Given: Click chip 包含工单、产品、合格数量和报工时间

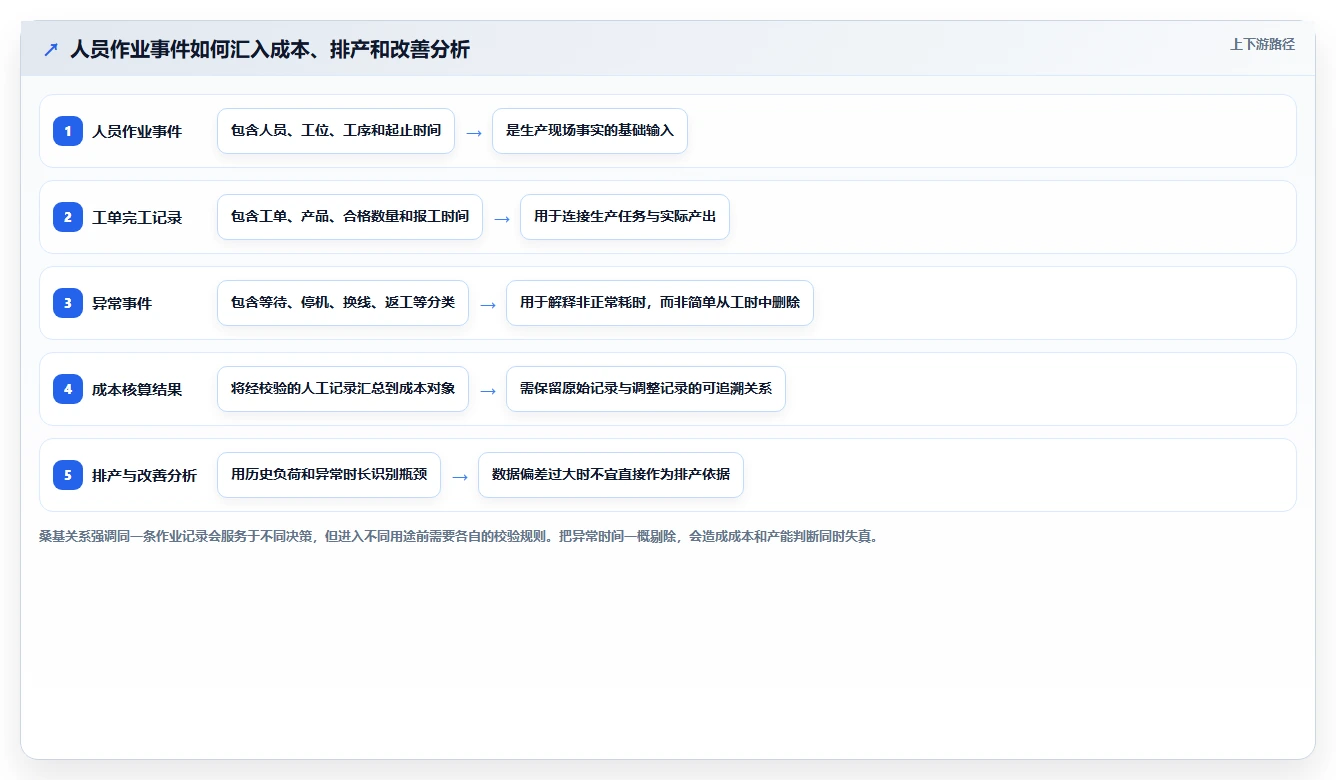Looking at the screenshot, I should (x=350, y=217).
